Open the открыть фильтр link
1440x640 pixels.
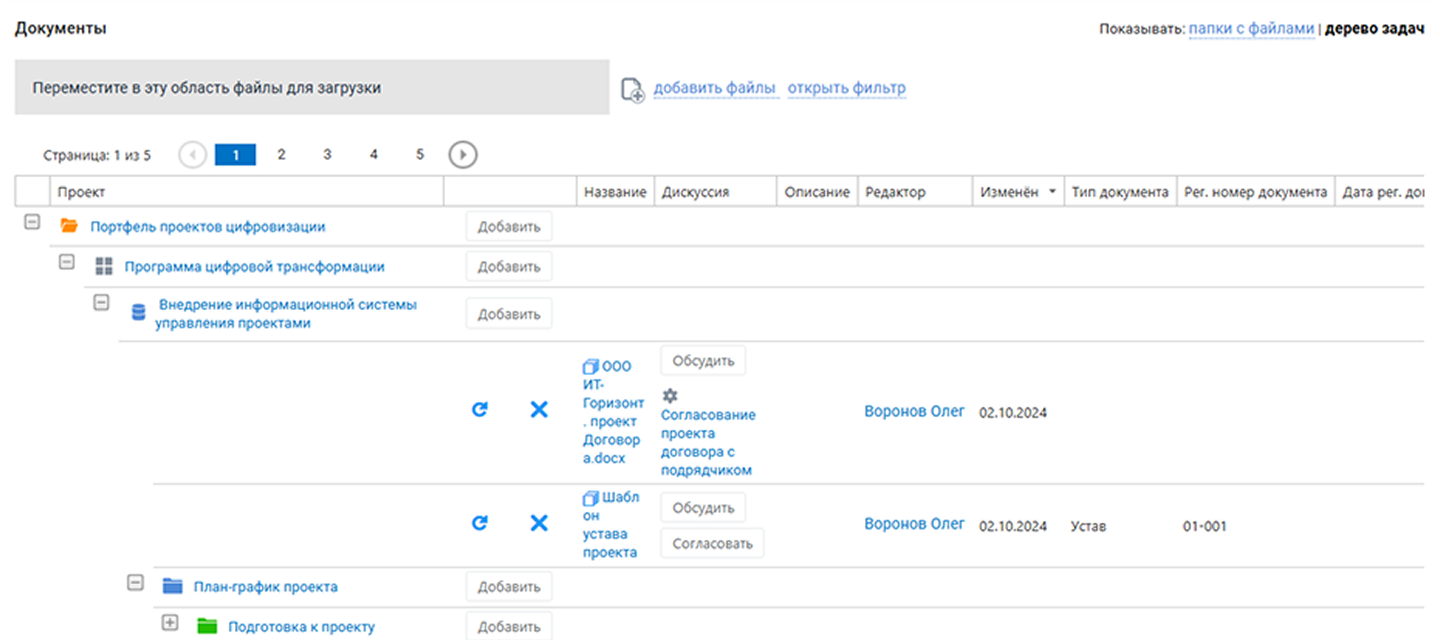(846, 88)
